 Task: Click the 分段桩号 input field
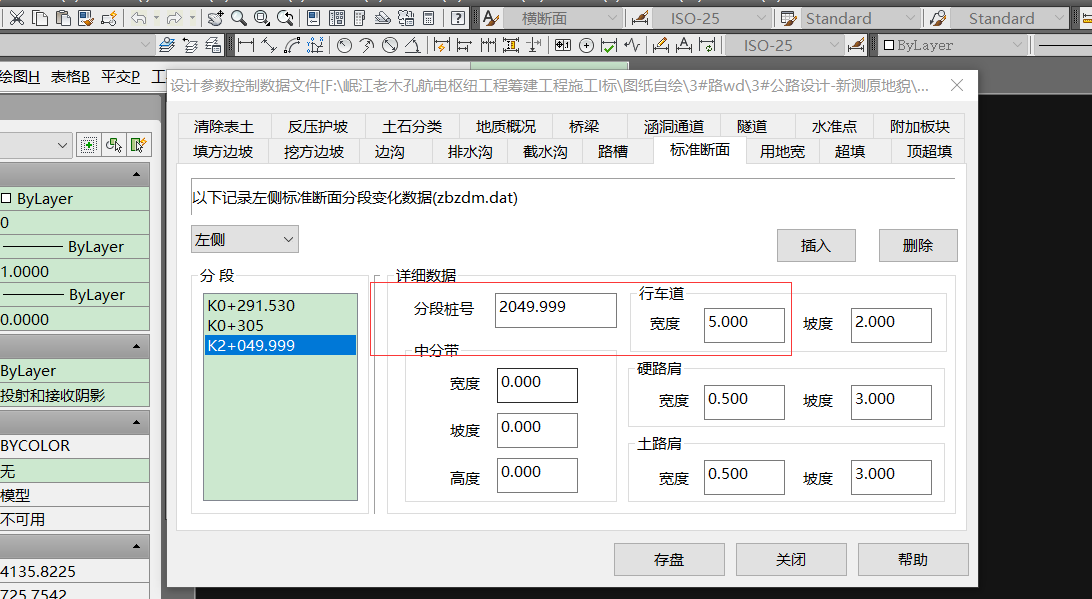(555, 309)
